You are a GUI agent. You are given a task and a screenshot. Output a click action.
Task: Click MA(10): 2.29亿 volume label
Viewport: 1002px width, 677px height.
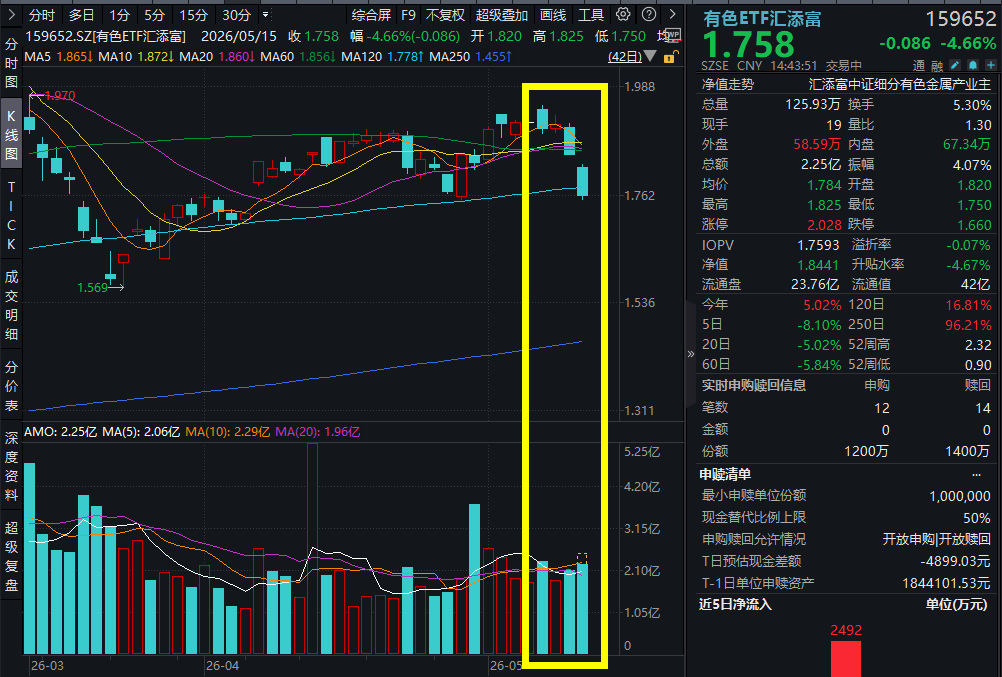pos(227,432)
